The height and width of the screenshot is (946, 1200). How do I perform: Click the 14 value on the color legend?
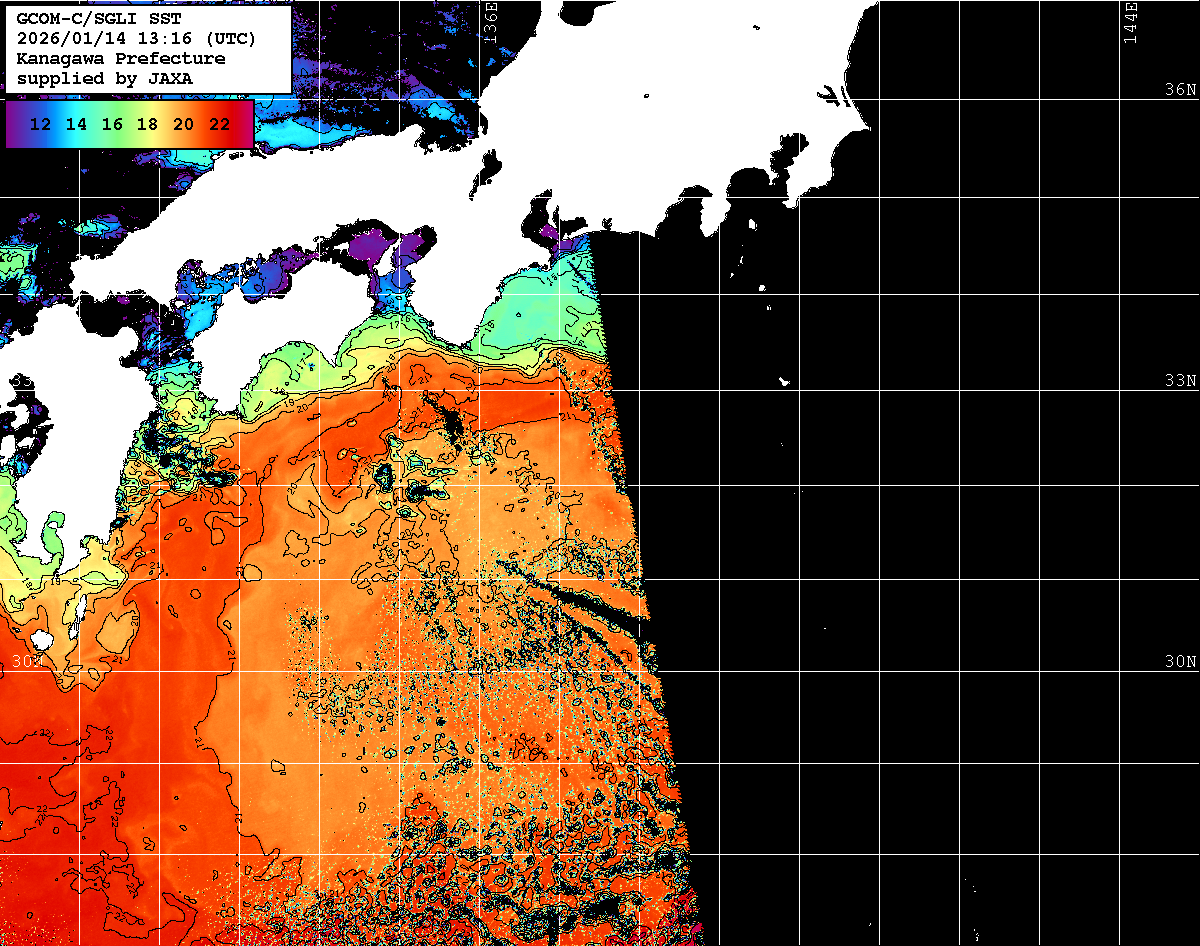(76, 125)
